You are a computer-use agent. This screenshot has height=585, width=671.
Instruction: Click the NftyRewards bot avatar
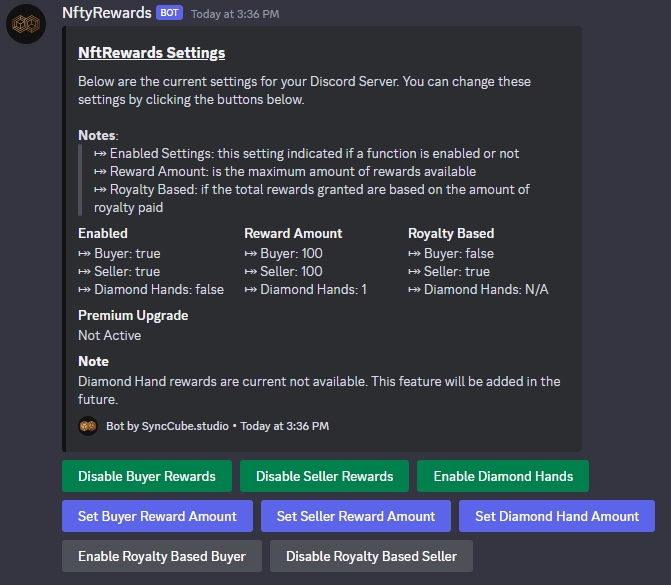point(26,24)
